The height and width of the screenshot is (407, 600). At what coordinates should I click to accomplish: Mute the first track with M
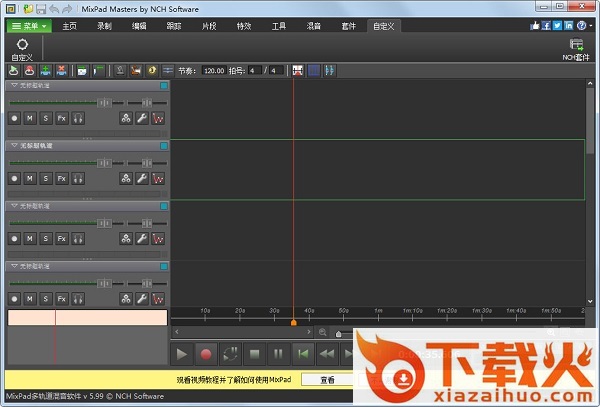[30, 118]
